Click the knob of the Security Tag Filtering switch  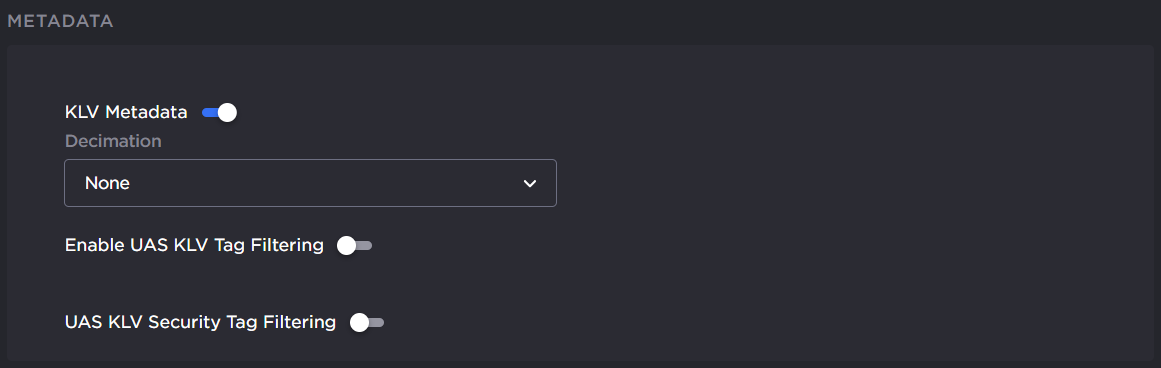(358, 322)
